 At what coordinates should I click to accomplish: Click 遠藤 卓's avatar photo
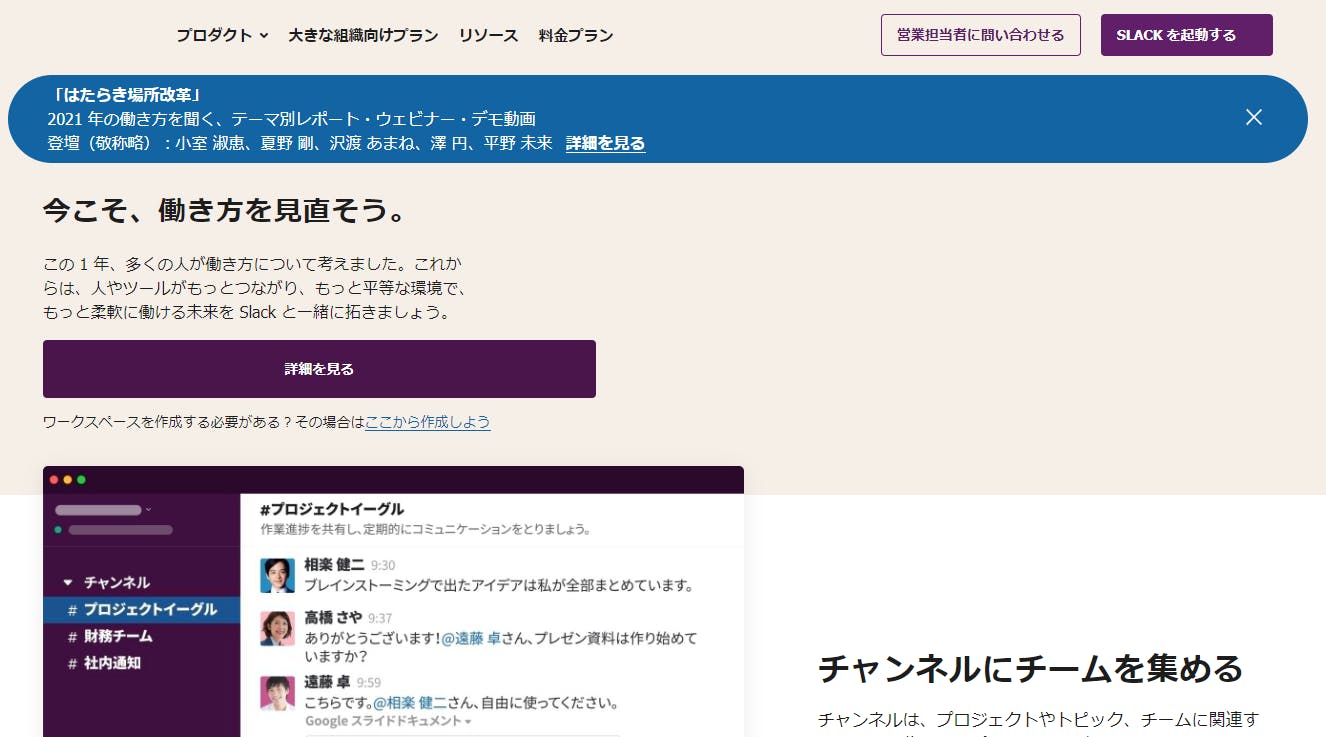click(277, 693)
